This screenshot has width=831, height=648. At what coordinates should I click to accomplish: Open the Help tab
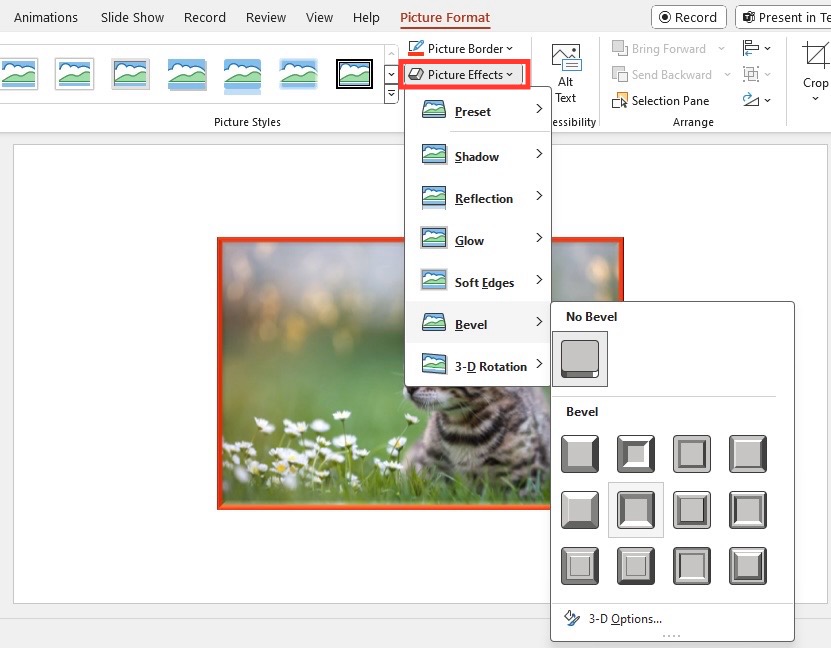(x=366, y=17)
